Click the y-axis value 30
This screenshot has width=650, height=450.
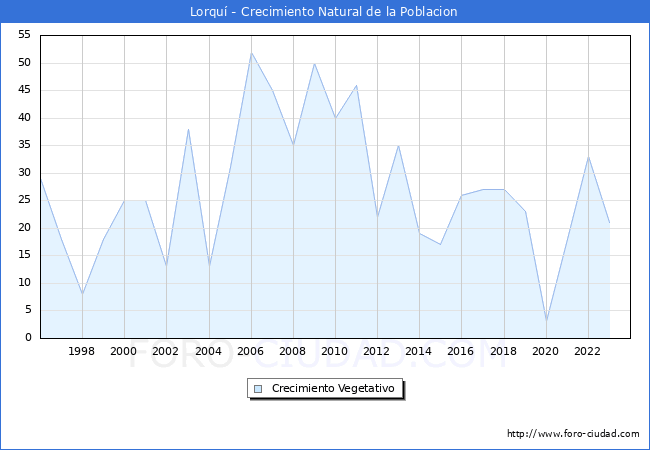[x=24, y=173]
